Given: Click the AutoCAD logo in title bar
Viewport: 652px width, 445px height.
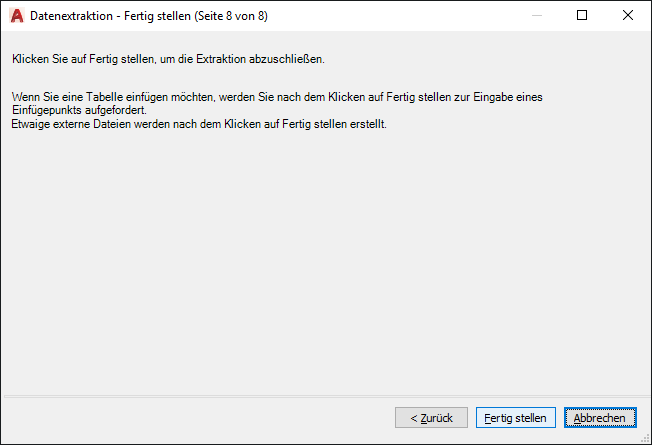Looking at the screenshot, I should pyautogui.click(x=16, y=16).
